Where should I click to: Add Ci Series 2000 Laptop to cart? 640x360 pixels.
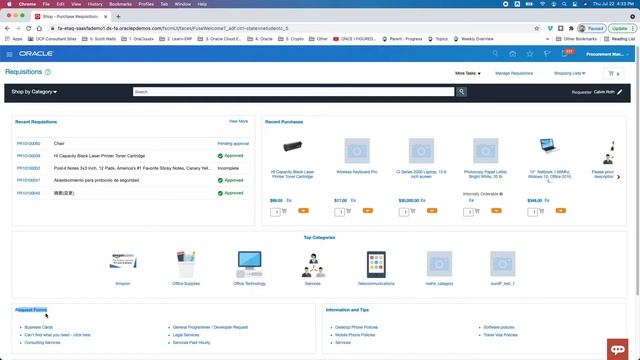[413, 211]
